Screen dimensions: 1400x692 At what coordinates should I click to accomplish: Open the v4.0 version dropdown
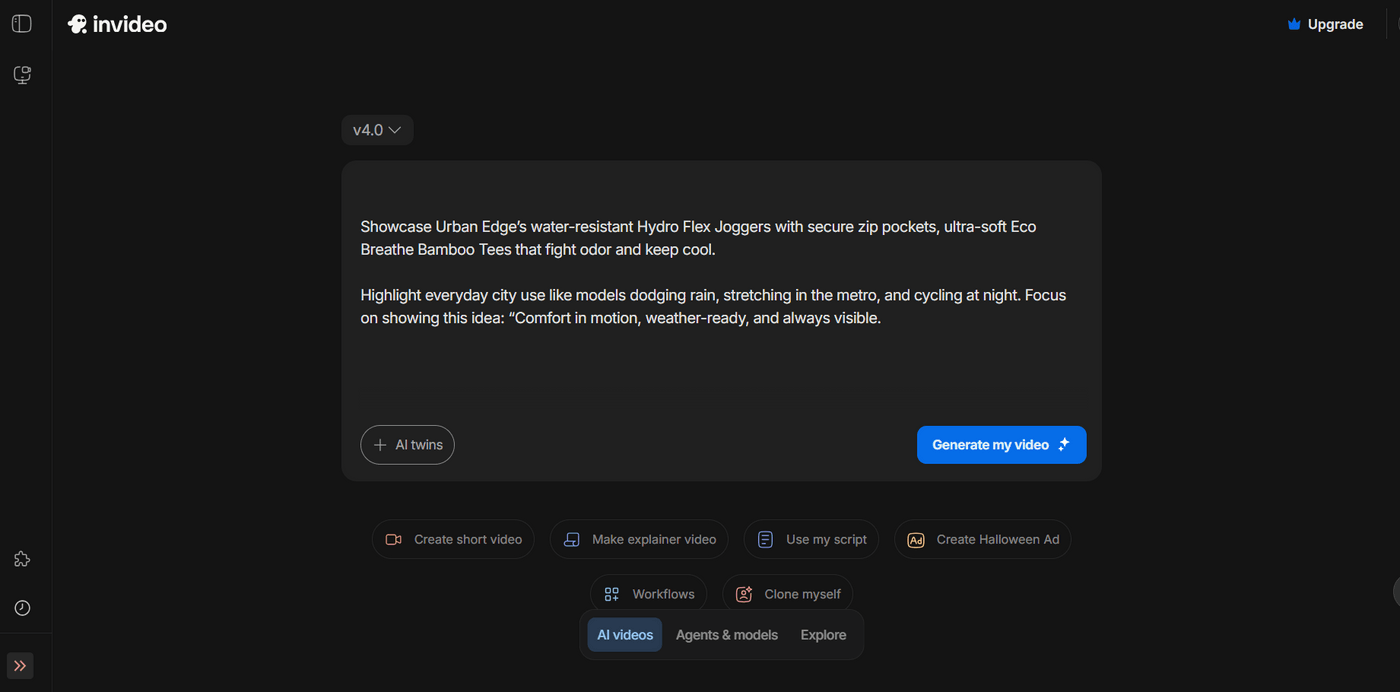click(x=377, y=130)
